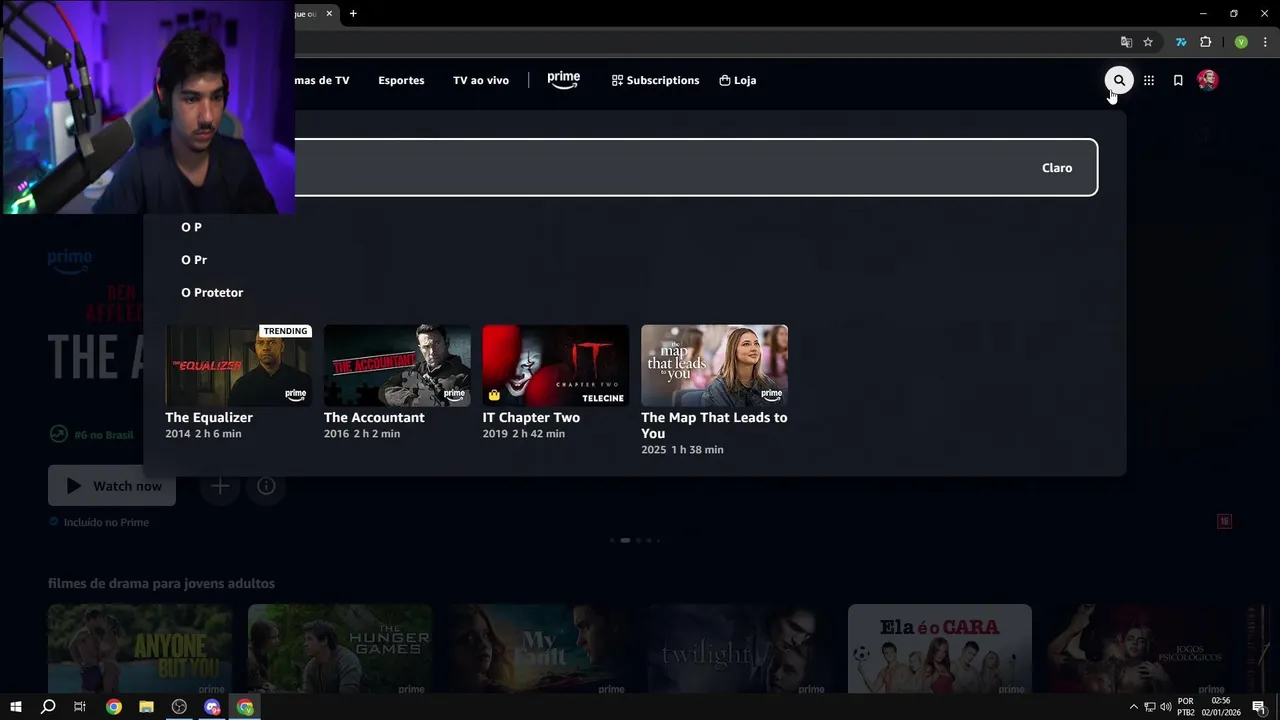
Task: Open the apps grid icon in header
Action: (x=1149, y=80)
